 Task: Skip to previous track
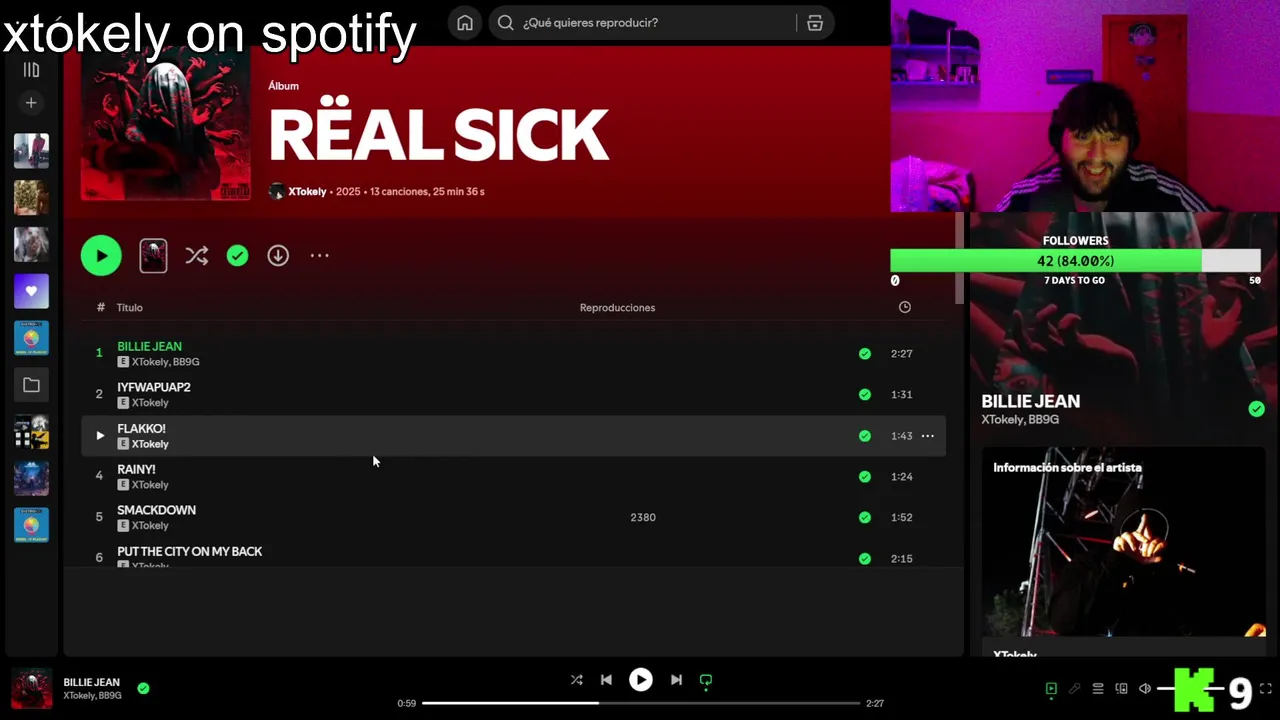pyautogui.click(x=606, y=680)
